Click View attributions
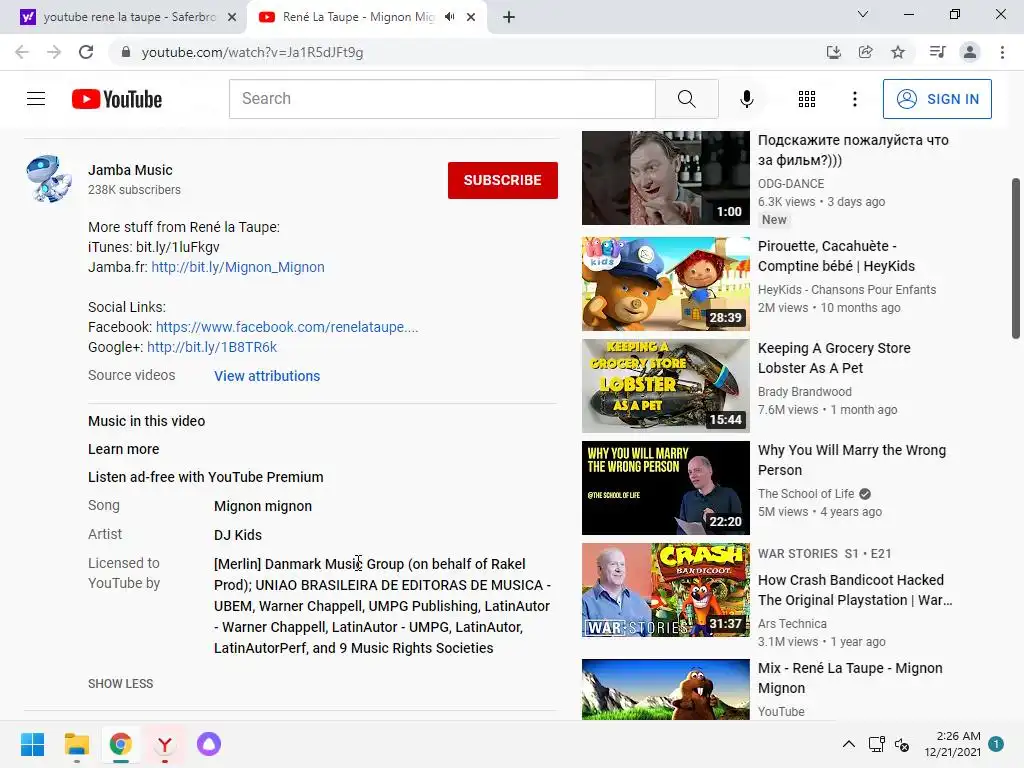Image resolution: width=1024 pixels, height=768 pixels. (x=267, y=376)
